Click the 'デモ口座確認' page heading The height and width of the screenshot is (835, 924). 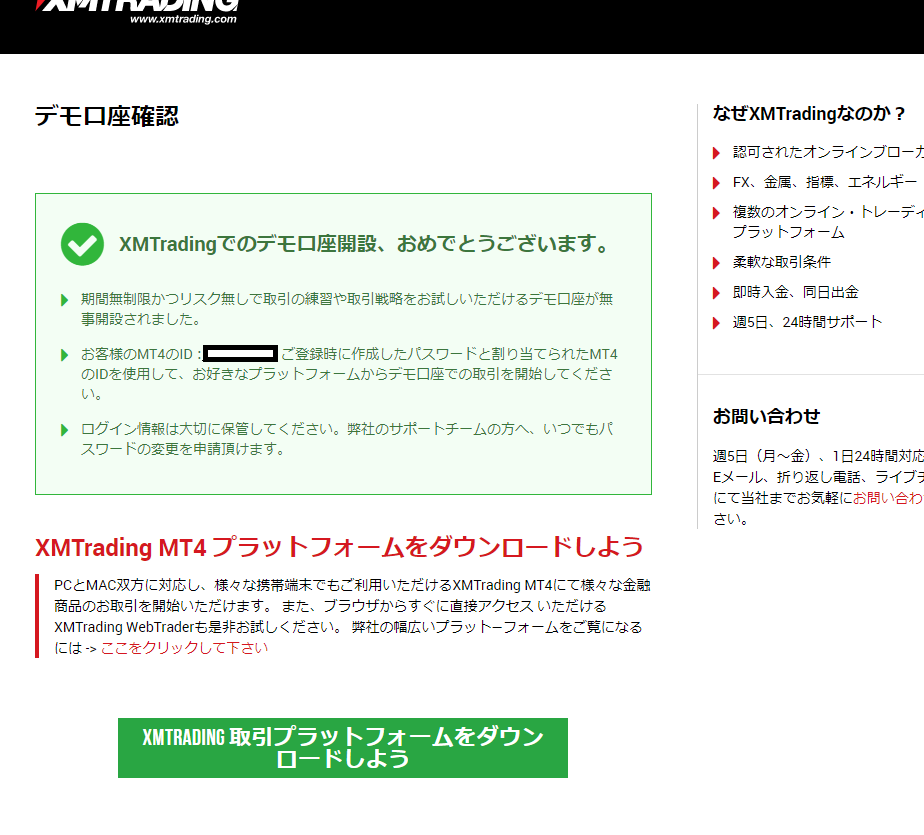click(x=107, y=116)
